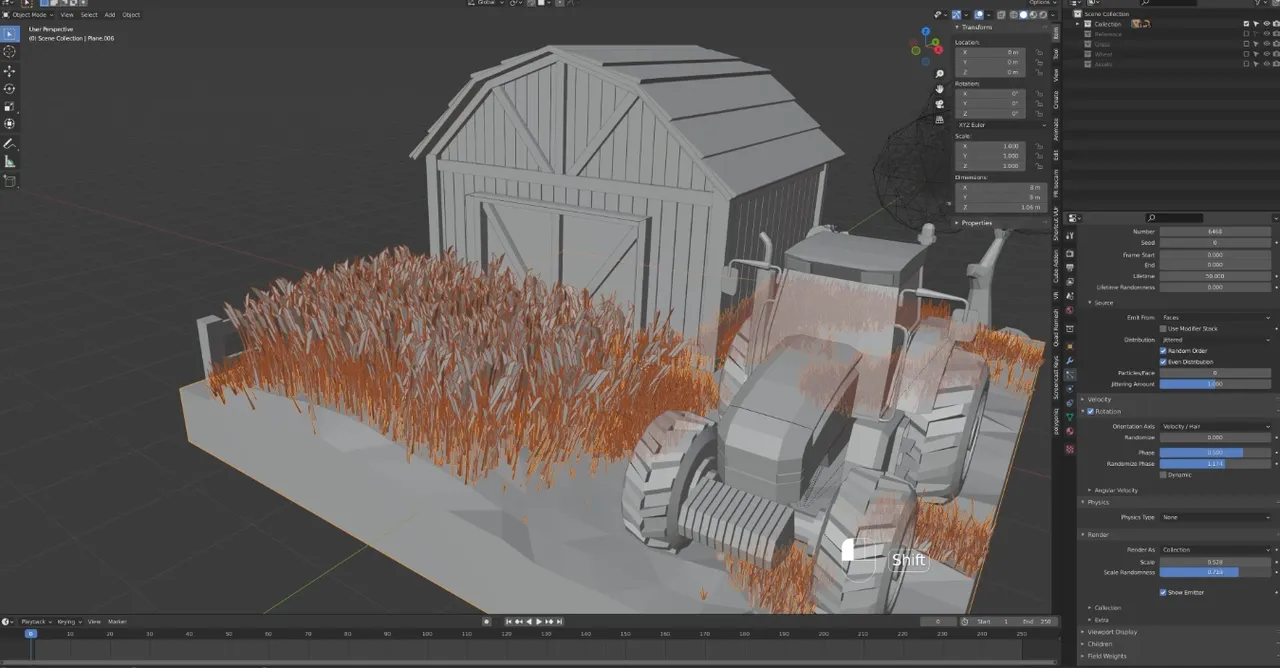Toggle viewport gizmos icon
The image size is (1280, 668).
point(957,15)
